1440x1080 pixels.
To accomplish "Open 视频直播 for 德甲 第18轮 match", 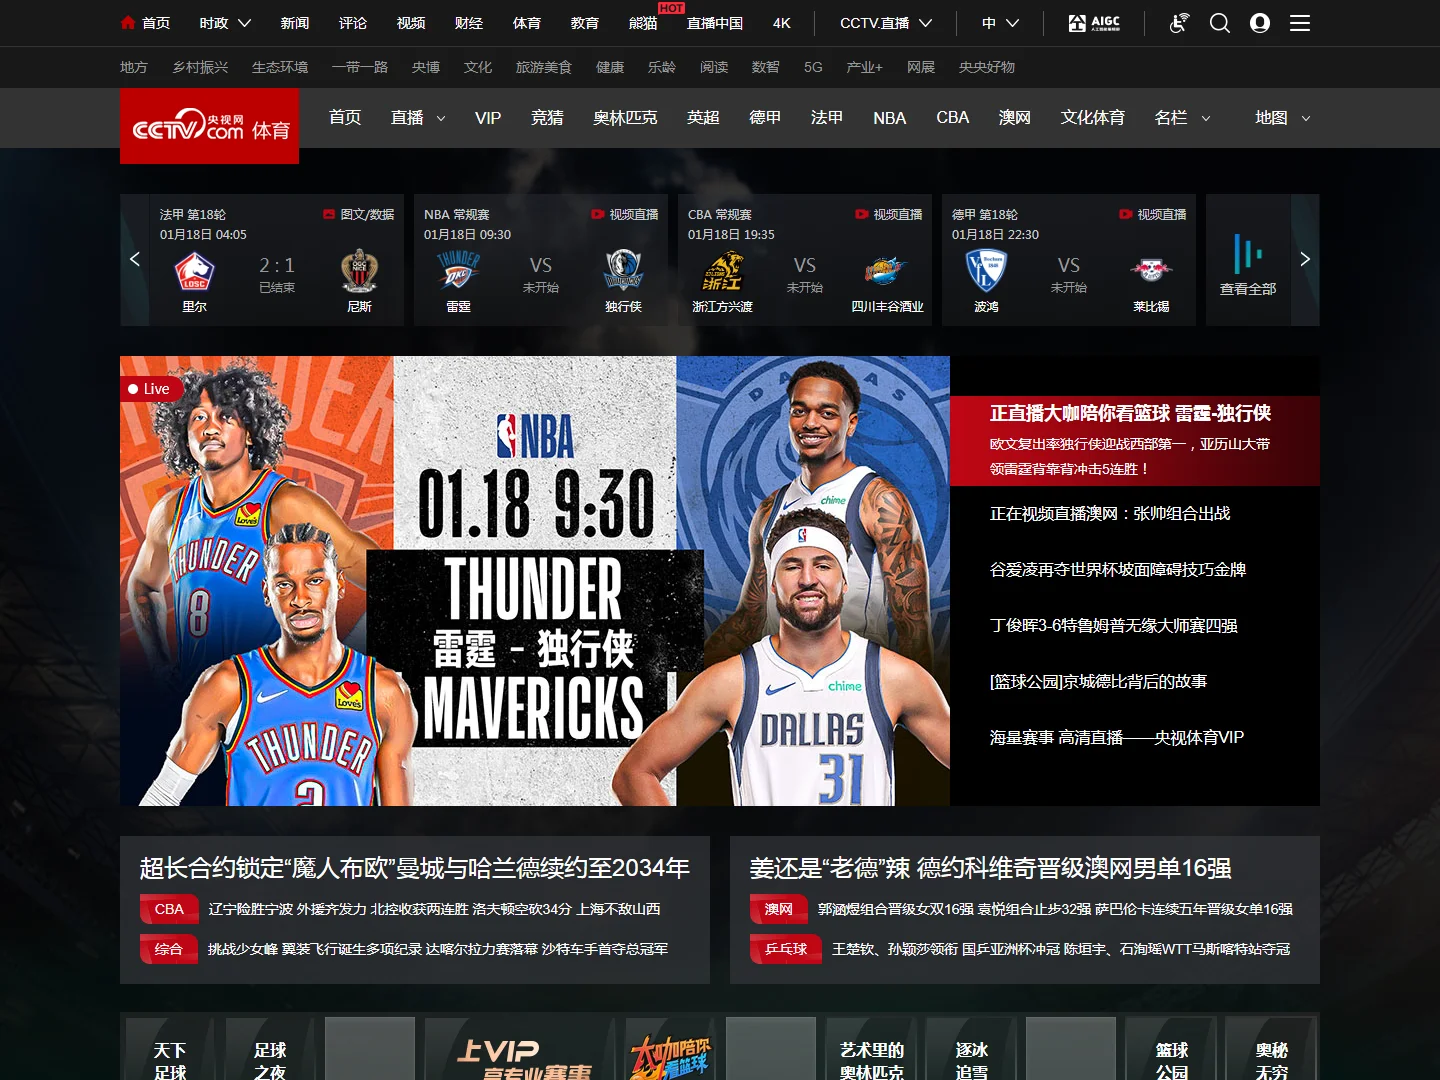I will coord(1153,214).
